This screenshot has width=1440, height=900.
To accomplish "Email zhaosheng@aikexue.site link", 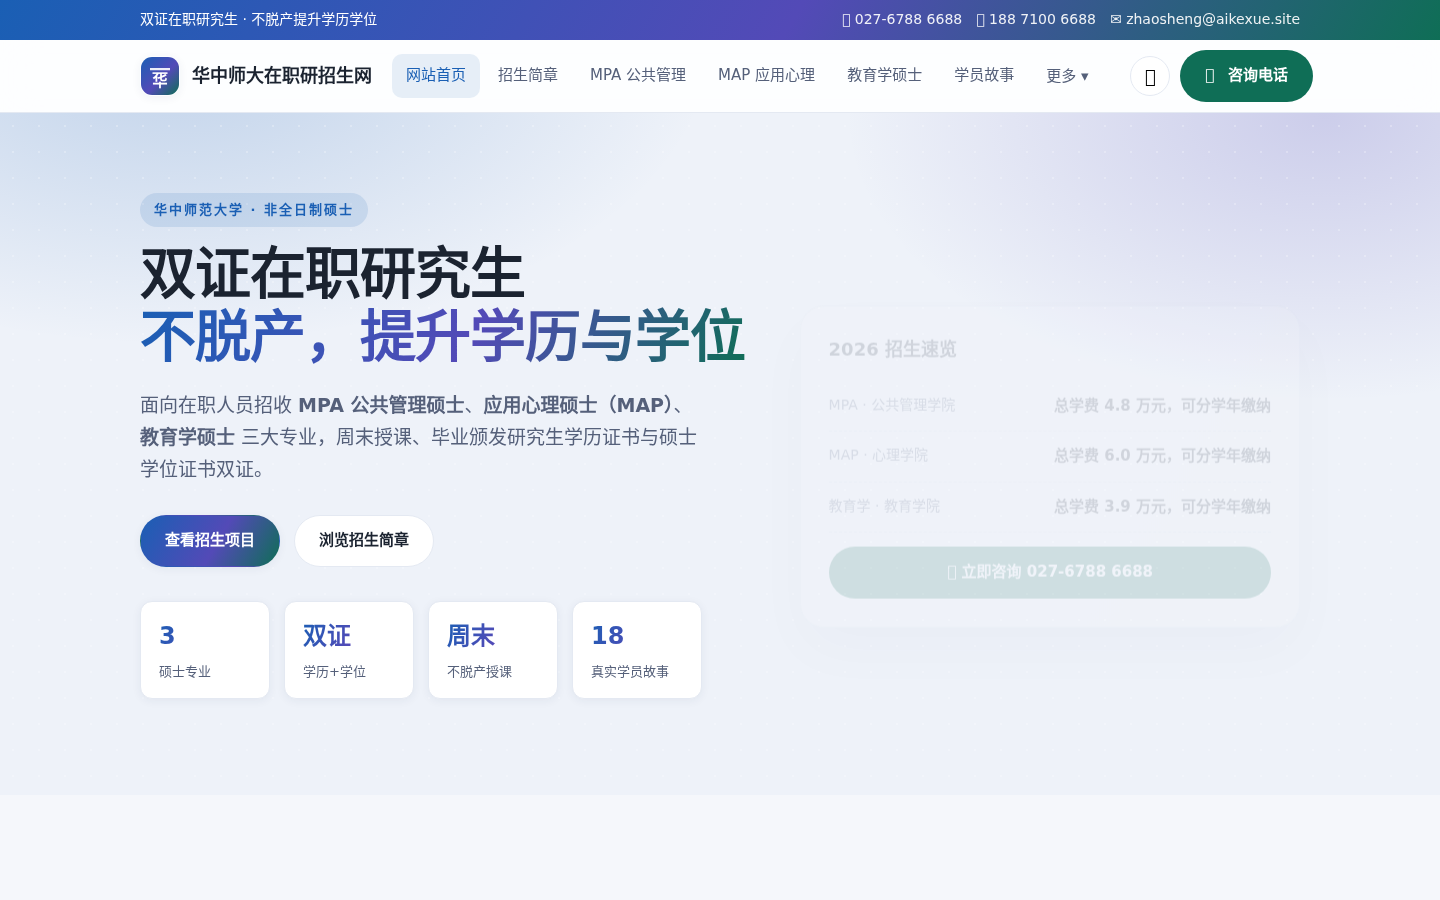I will [x=1205, y=19].
